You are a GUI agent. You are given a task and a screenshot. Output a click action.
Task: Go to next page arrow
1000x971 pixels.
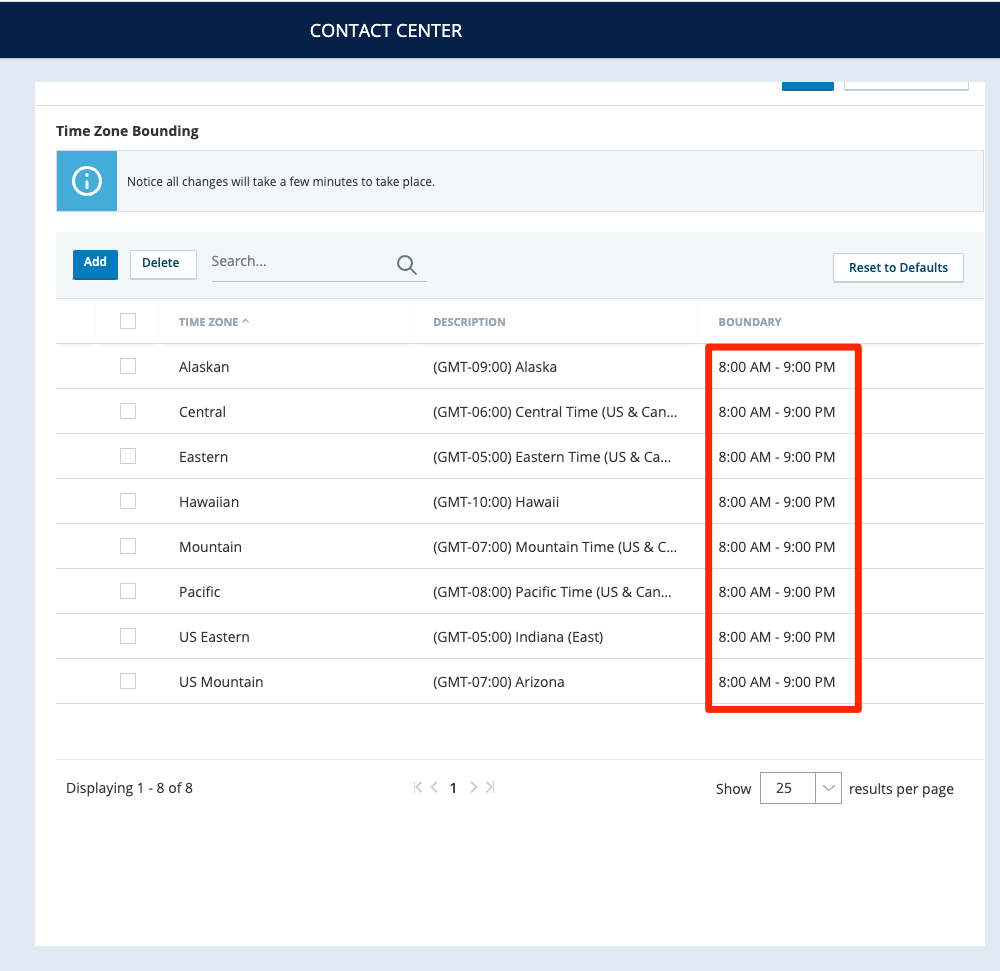(473, 788)
